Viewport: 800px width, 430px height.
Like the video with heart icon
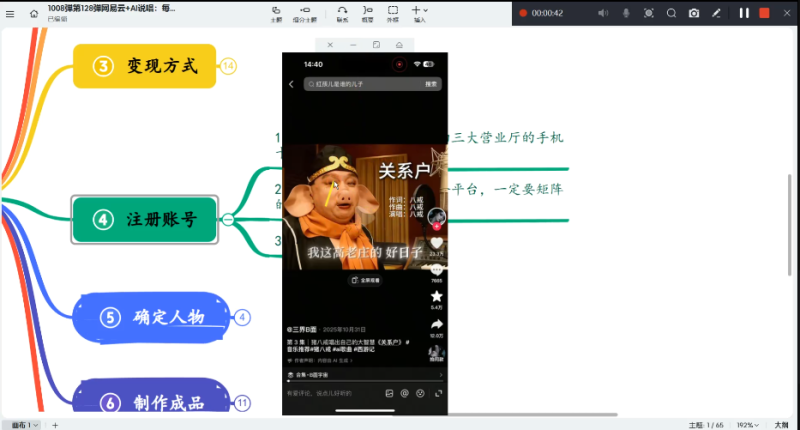[x=436, y=243]
